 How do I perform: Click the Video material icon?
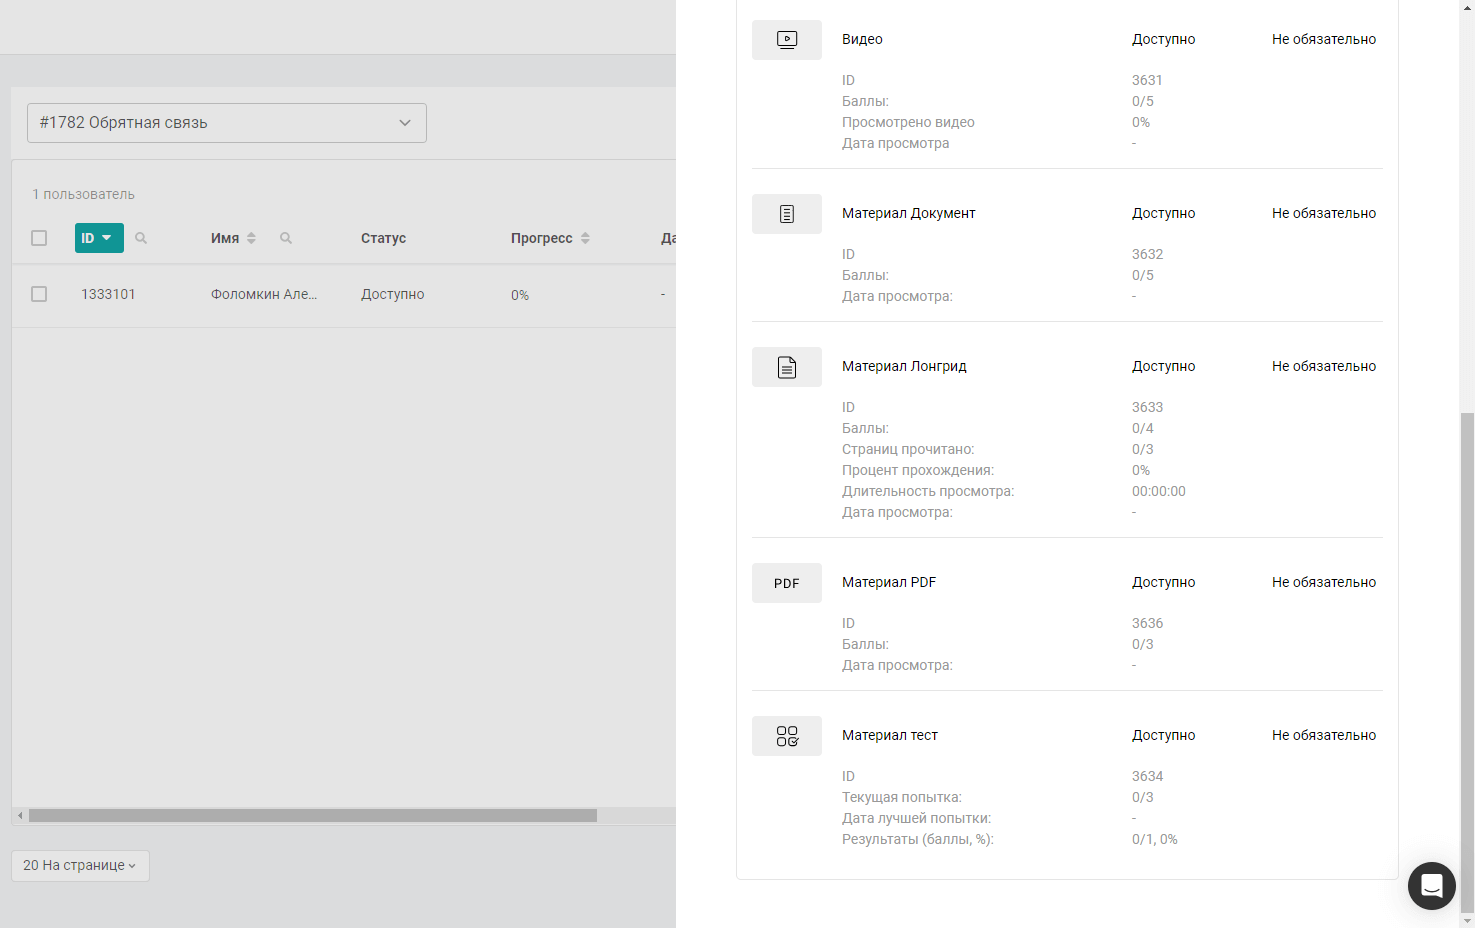coord(787,40)
